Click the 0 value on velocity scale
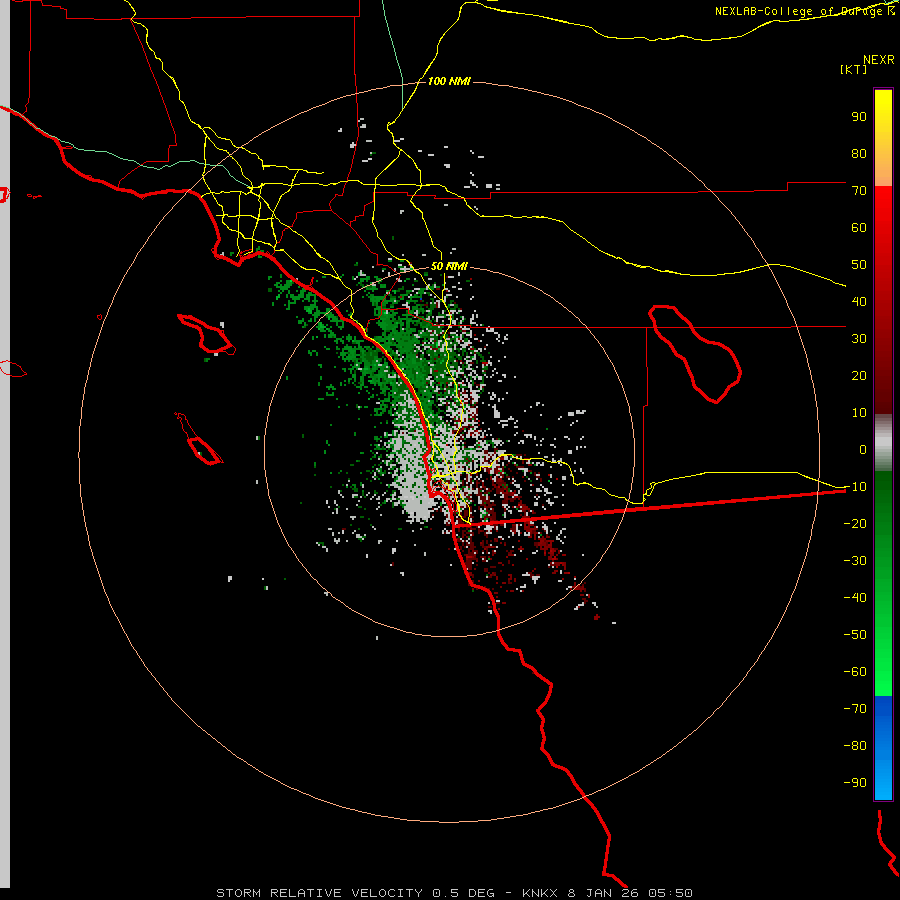The height and width of the screenshot is (900, 900). (x=863, y=449)
